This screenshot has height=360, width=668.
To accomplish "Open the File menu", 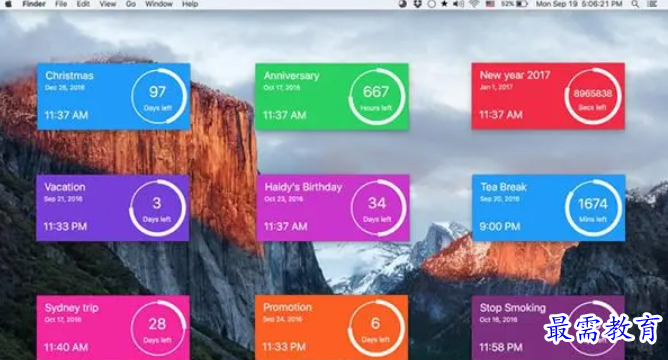I will coord(61,4).
